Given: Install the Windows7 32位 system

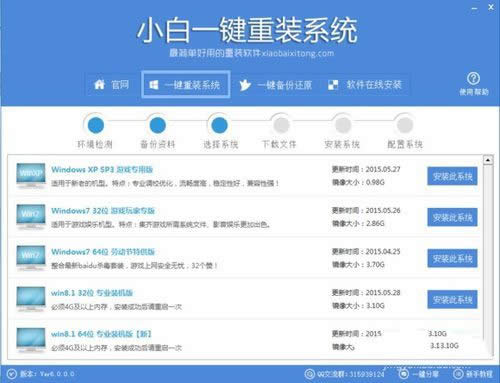Looking at the screenshot, I should point(452,217).
